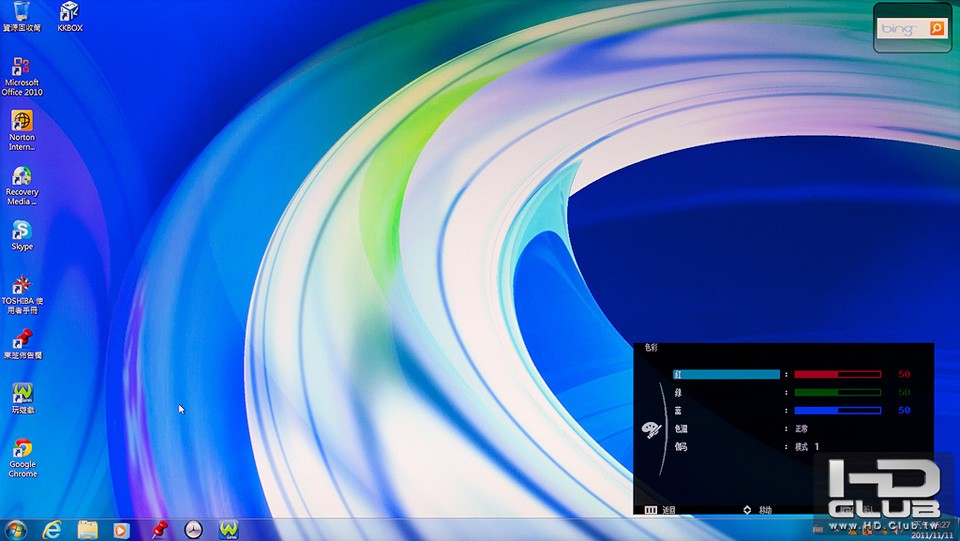Open the WildTangent Games taskbar icon

click(228, 529)
